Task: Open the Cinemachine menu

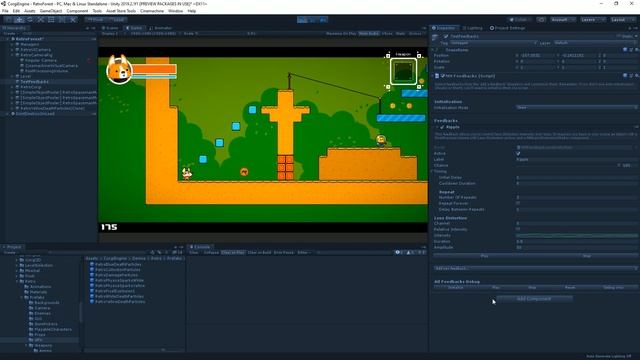Action: pos(152,11)
